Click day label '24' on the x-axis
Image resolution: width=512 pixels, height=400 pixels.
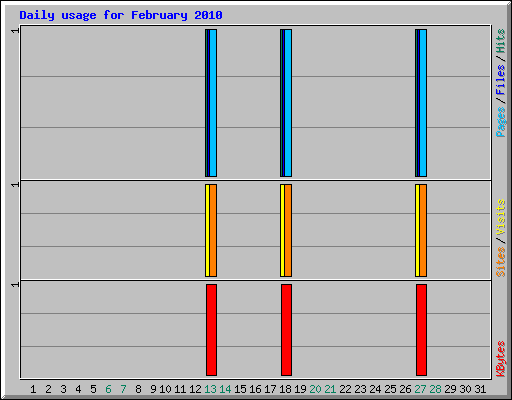click(x=375, y=389)
